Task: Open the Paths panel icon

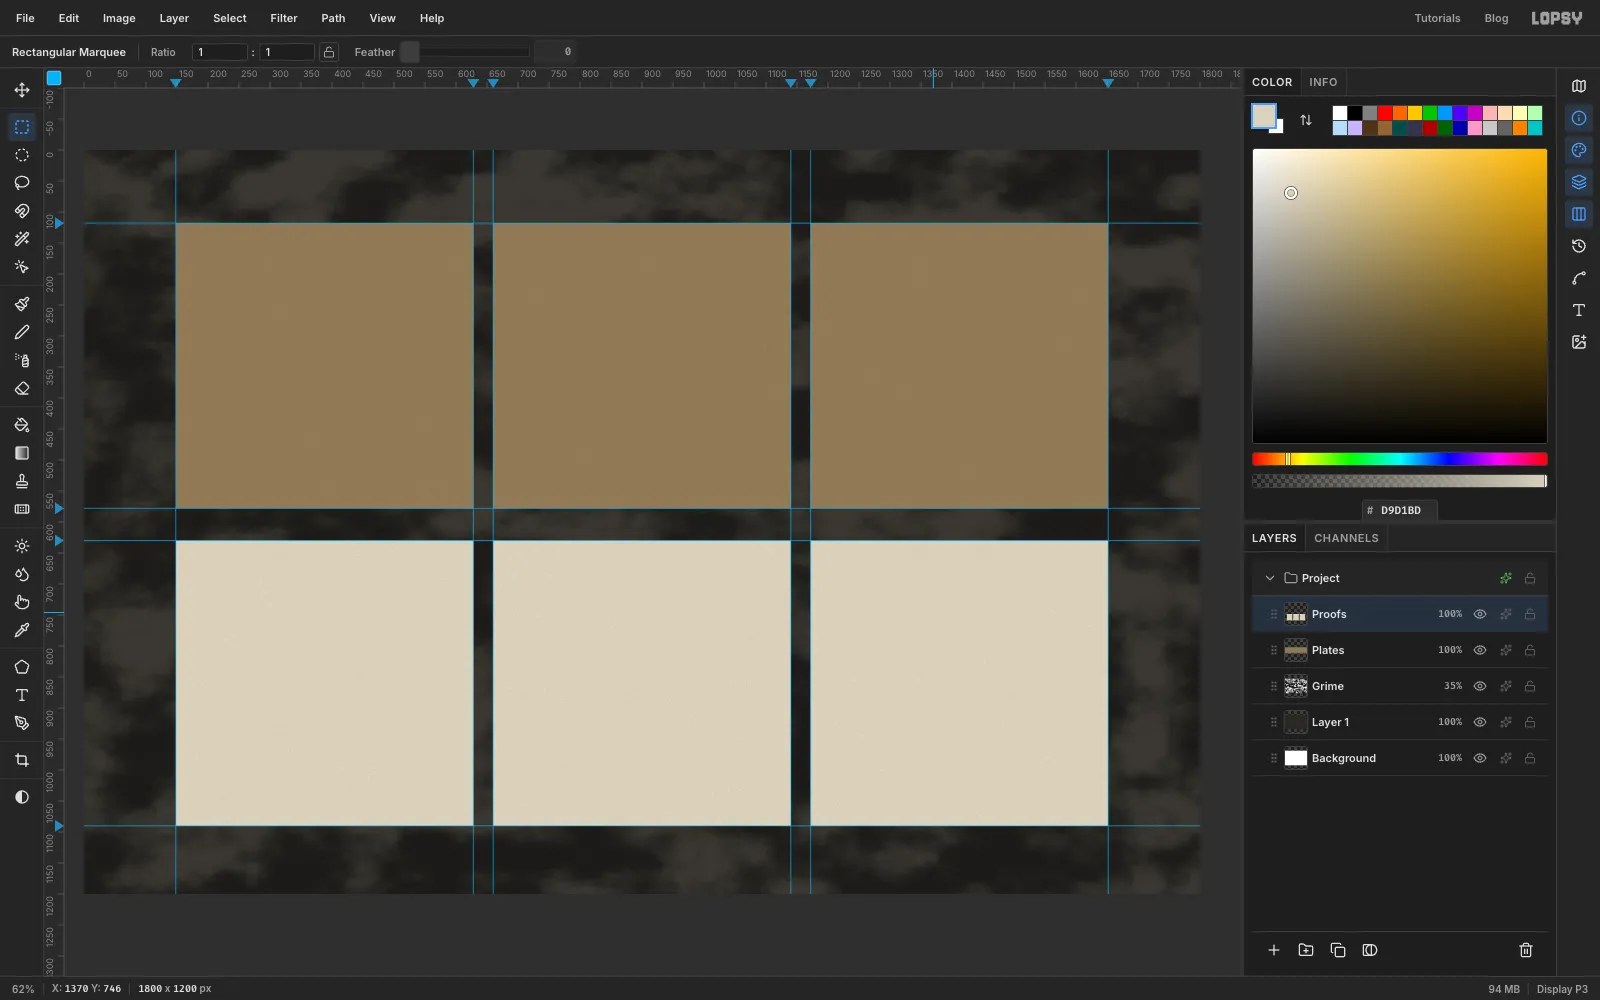Action: (x=1579, y=278)
